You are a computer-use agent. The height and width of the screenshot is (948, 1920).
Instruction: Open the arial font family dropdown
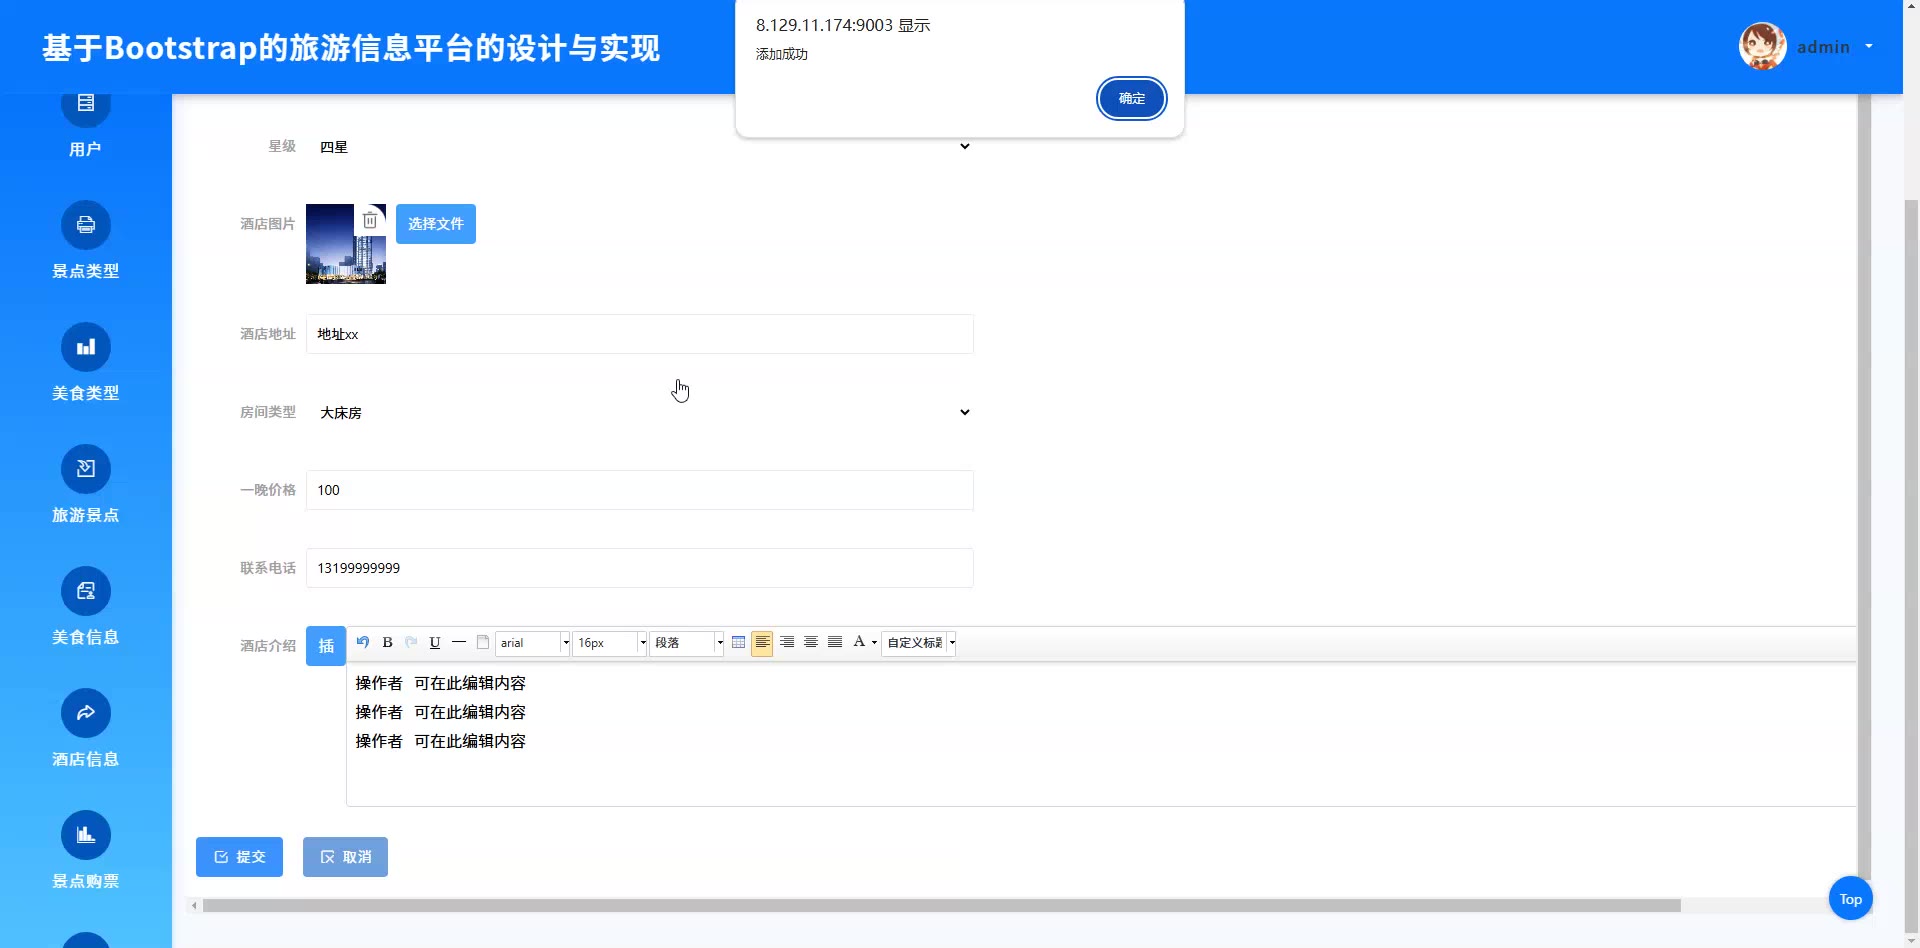(x=533, y=643)
